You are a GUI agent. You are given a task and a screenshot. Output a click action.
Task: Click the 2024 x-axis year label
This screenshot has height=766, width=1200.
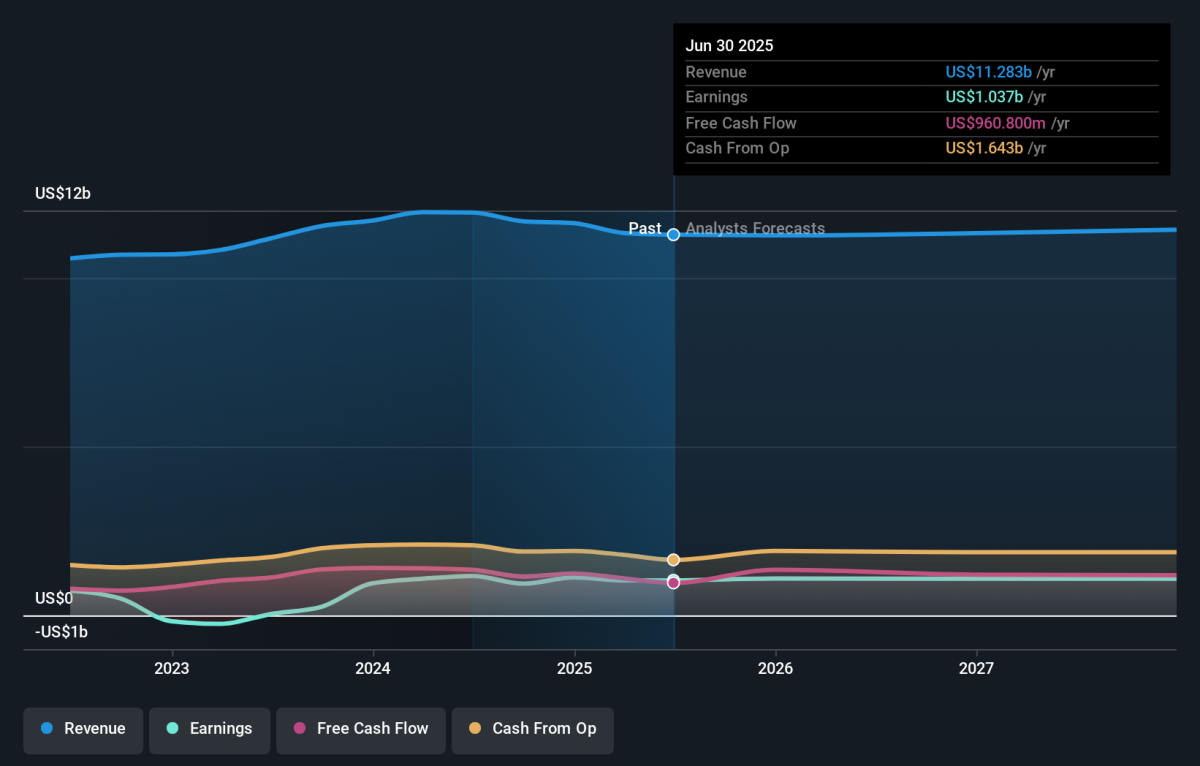coord(373,667)
